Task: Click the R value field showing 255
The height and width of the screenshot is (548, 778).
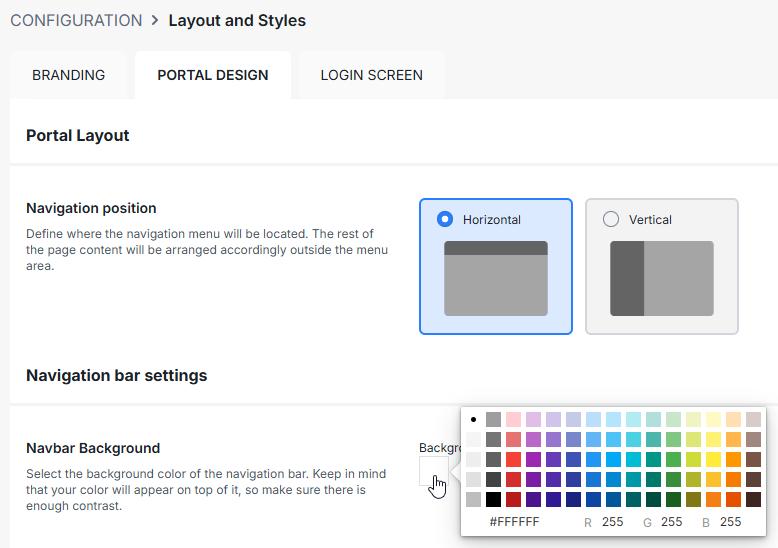Action: [x=613, y=522]
